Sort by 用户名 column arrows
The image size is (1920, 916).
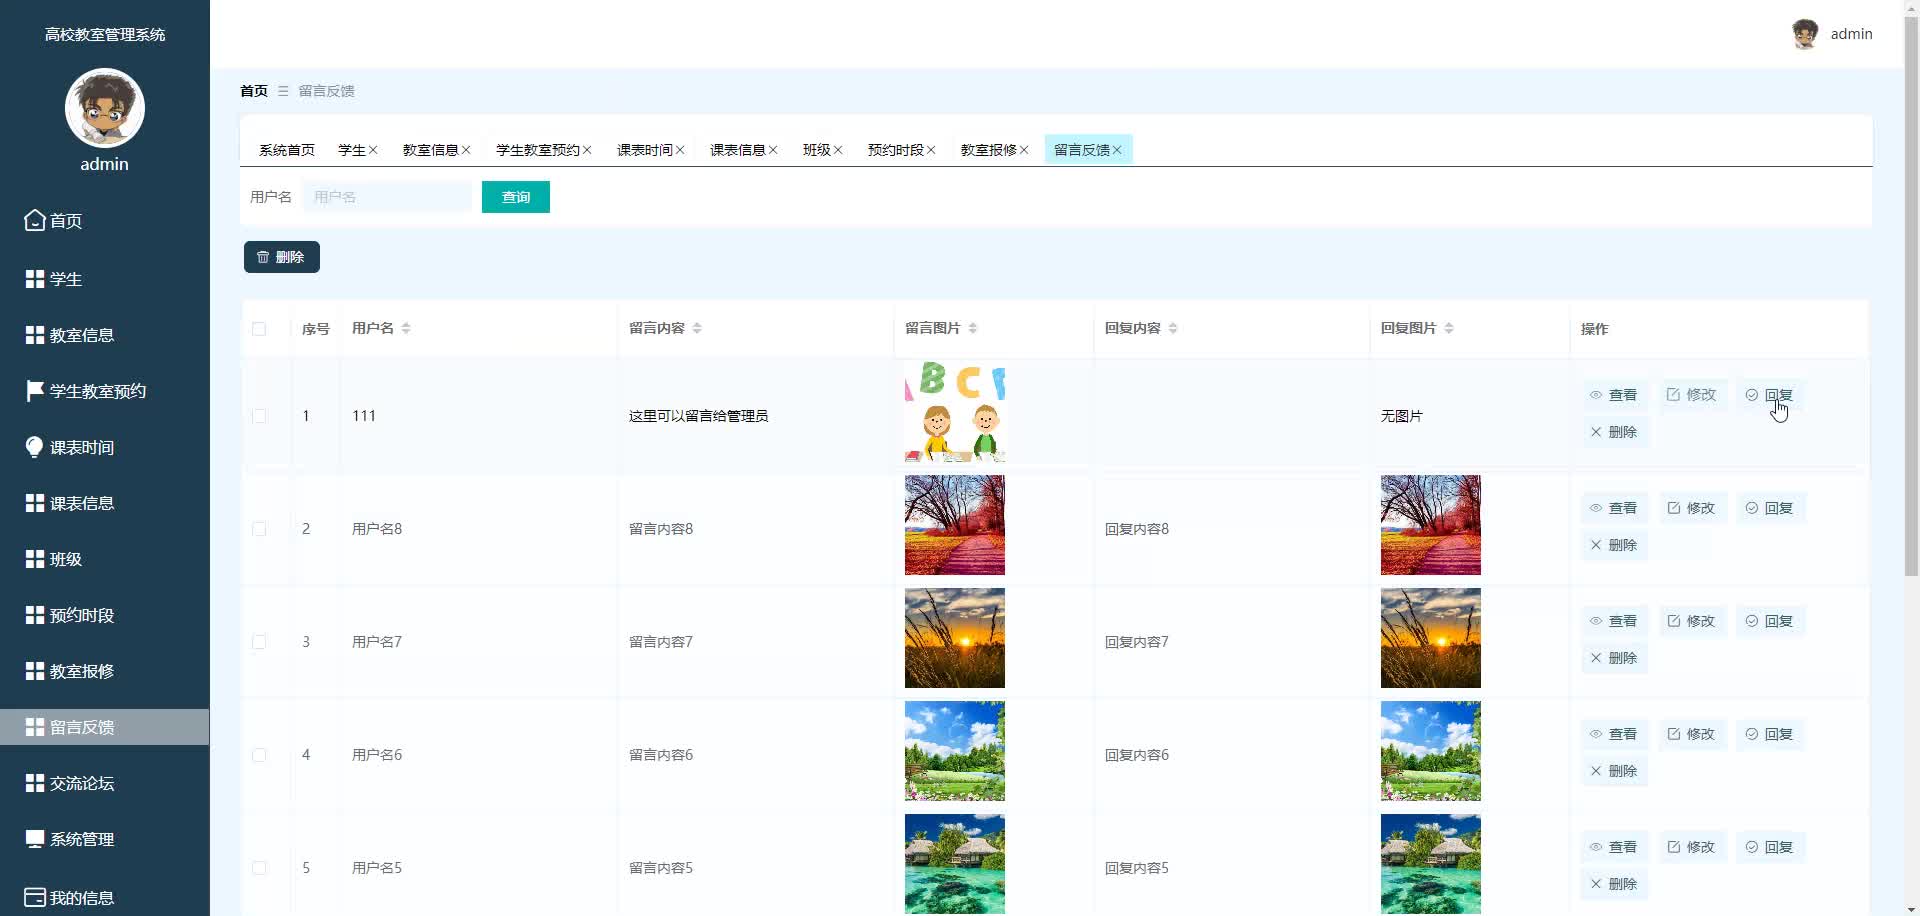coord(406,328)
